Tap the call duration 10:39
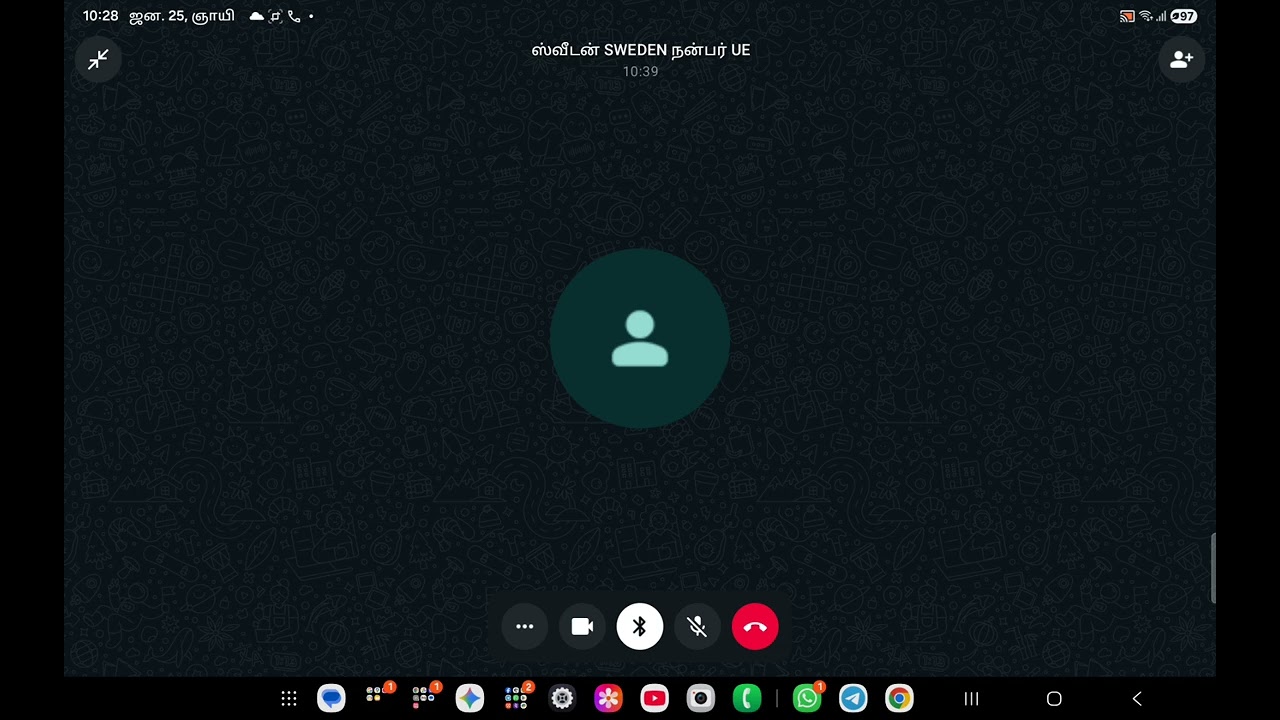The image size is (1280, 720). point(640,72)
